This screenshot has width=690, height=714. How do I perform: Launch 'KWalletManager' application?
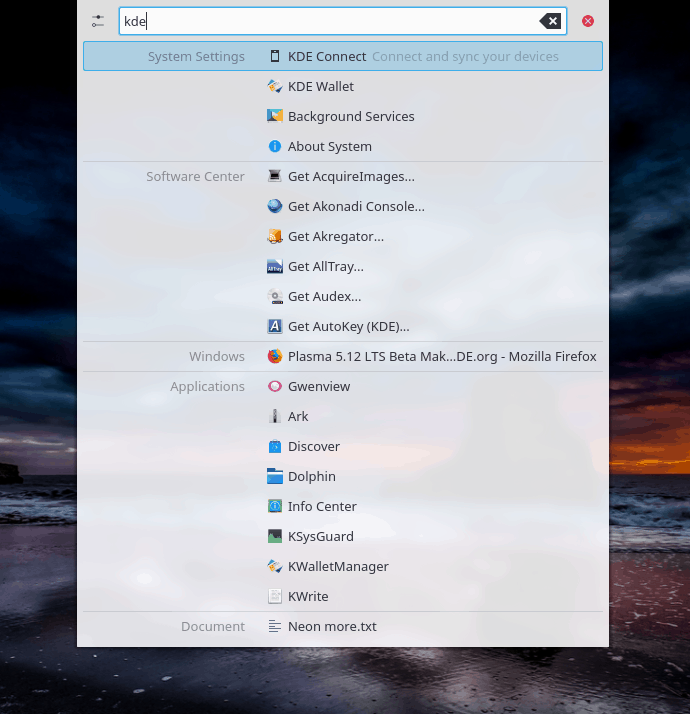(338, 566)
